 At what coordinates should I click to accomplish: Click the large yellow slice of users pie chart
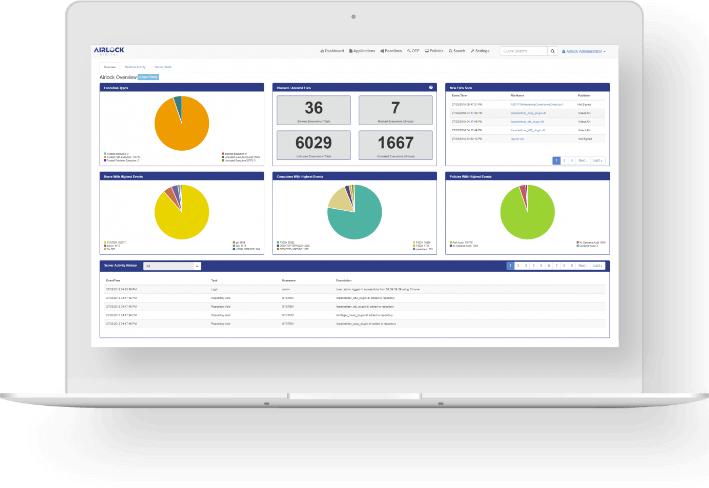coord(183,219)
